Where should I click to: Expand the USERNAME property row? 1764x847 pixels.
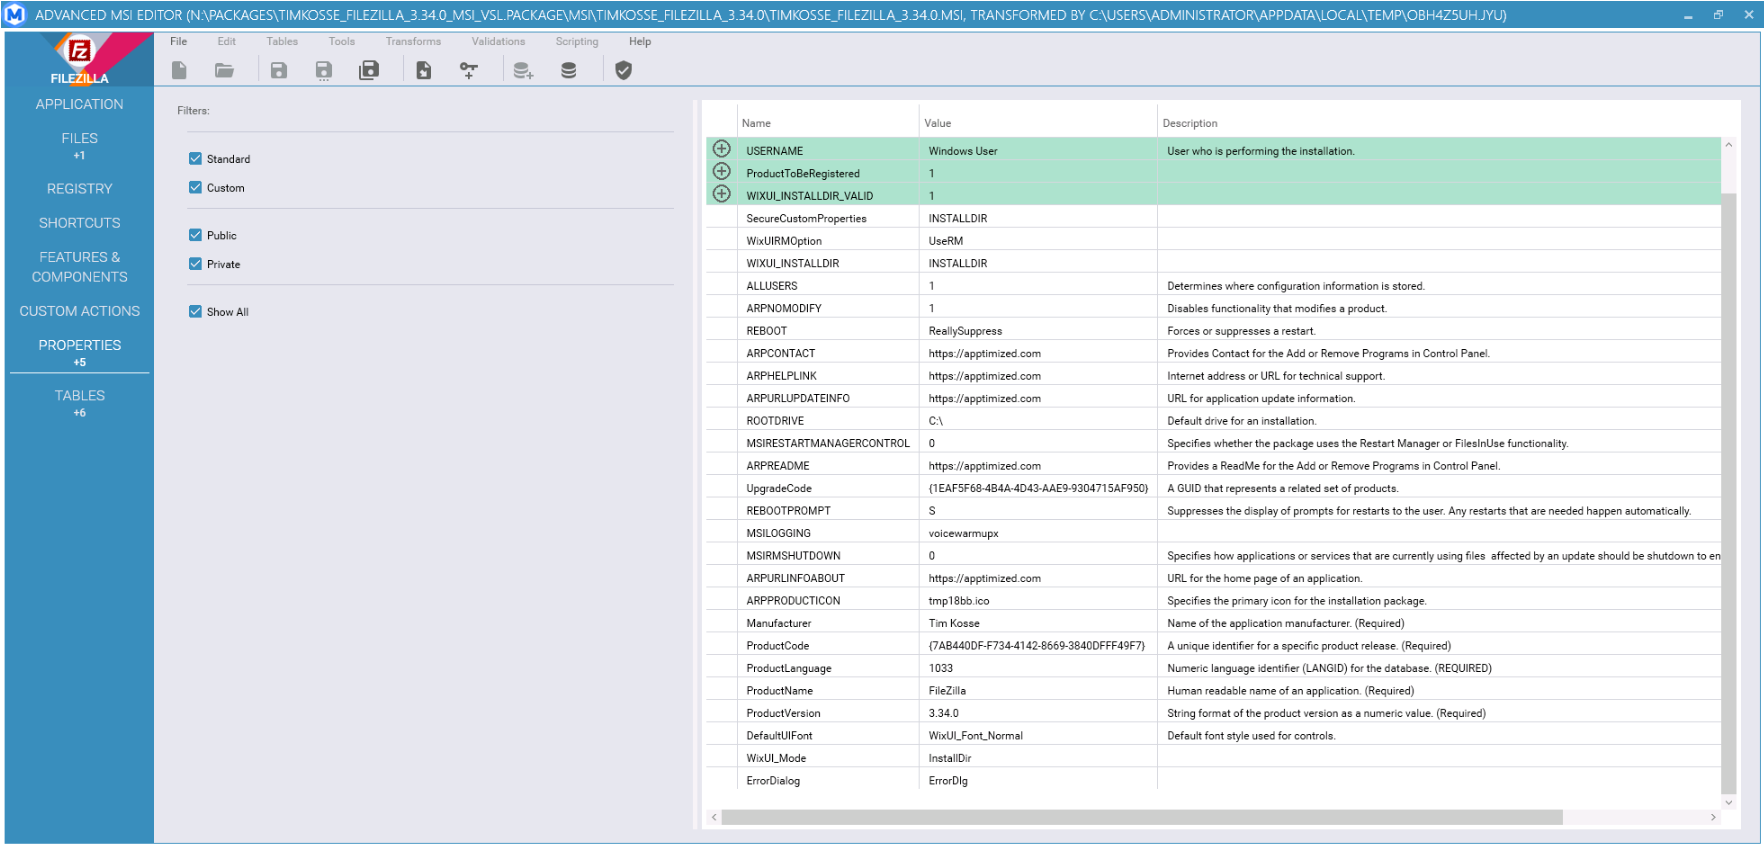(x=721, y=148)
